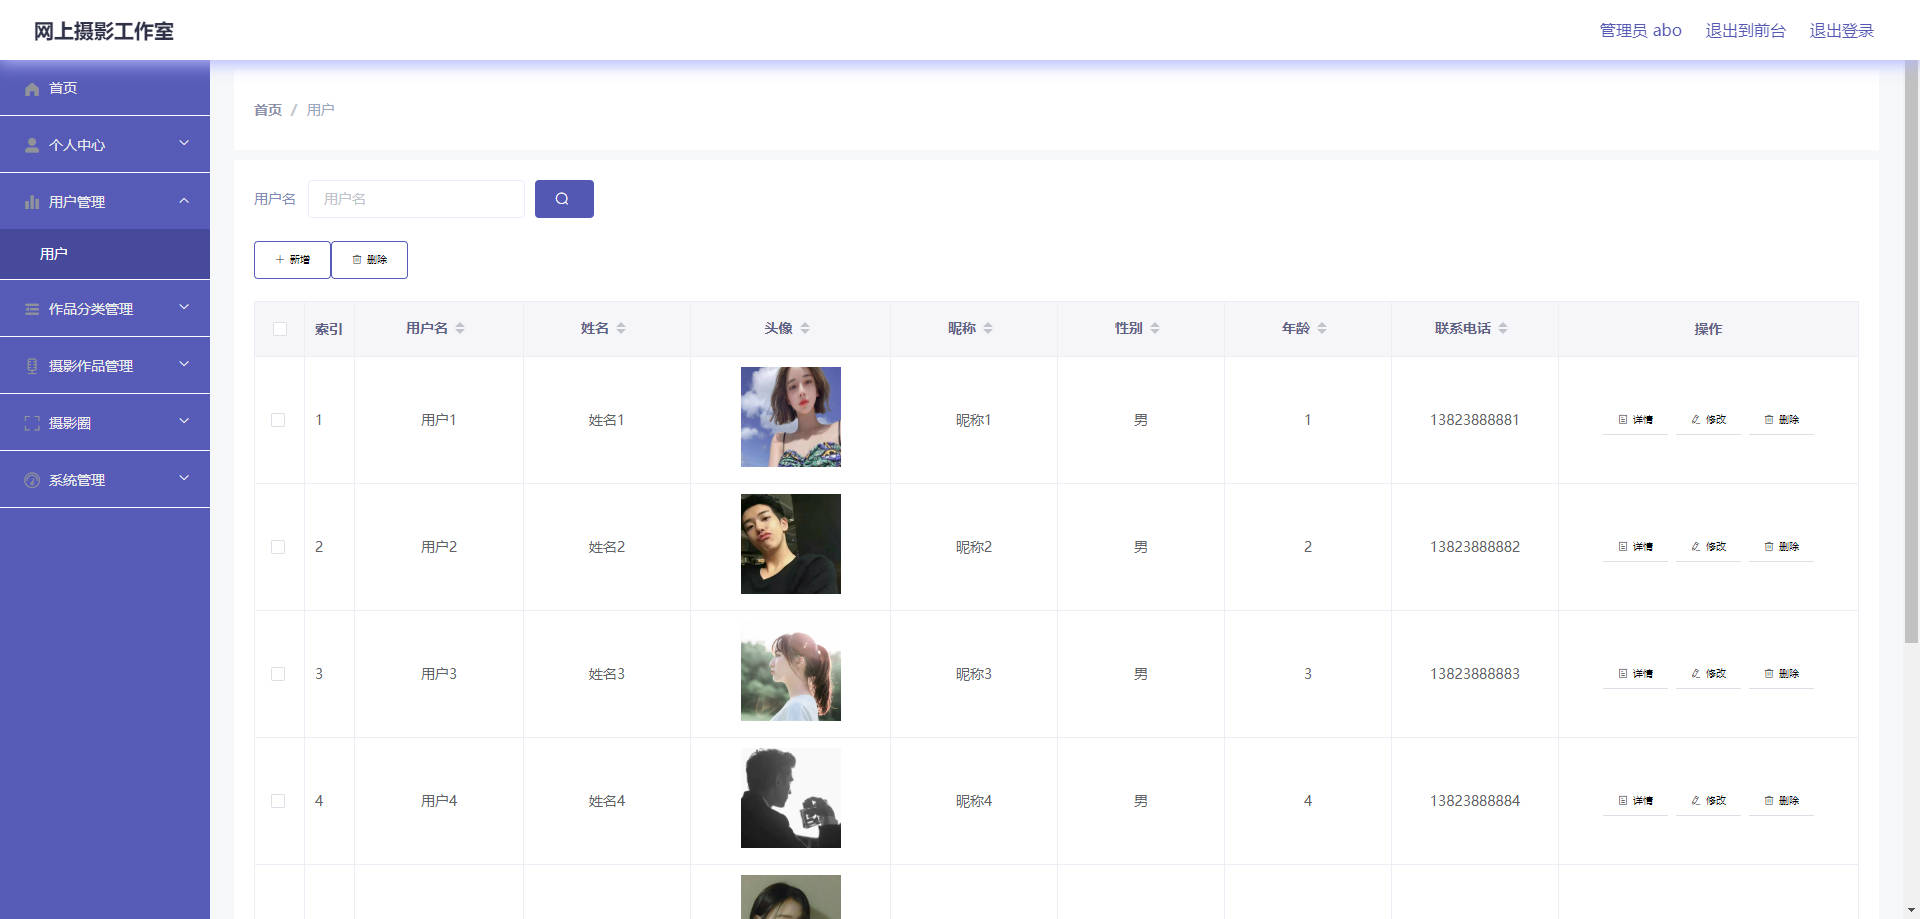Viewport: 1920px width, 919px height.
Task: Check the checkbox for row 用户3
Action: click(278, 674)
